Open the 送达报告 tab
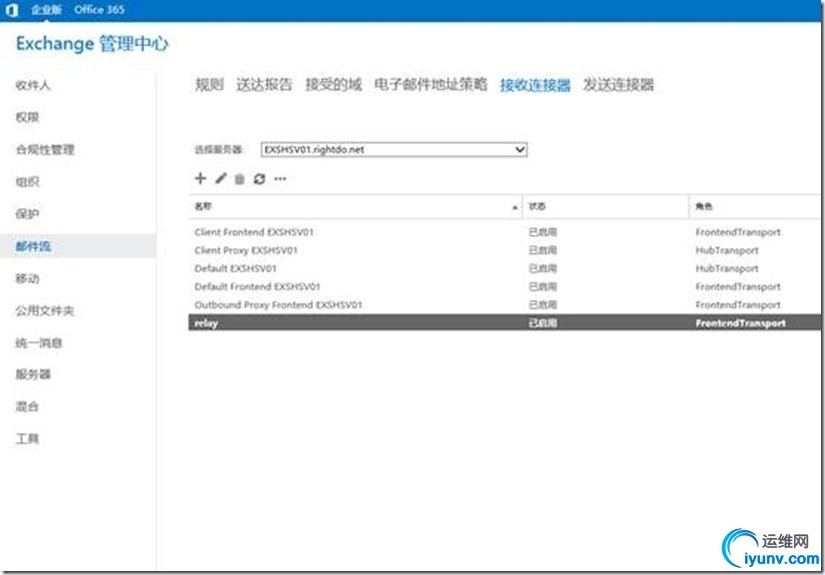This screenshot has width=825, height=575. pos(264,84)
